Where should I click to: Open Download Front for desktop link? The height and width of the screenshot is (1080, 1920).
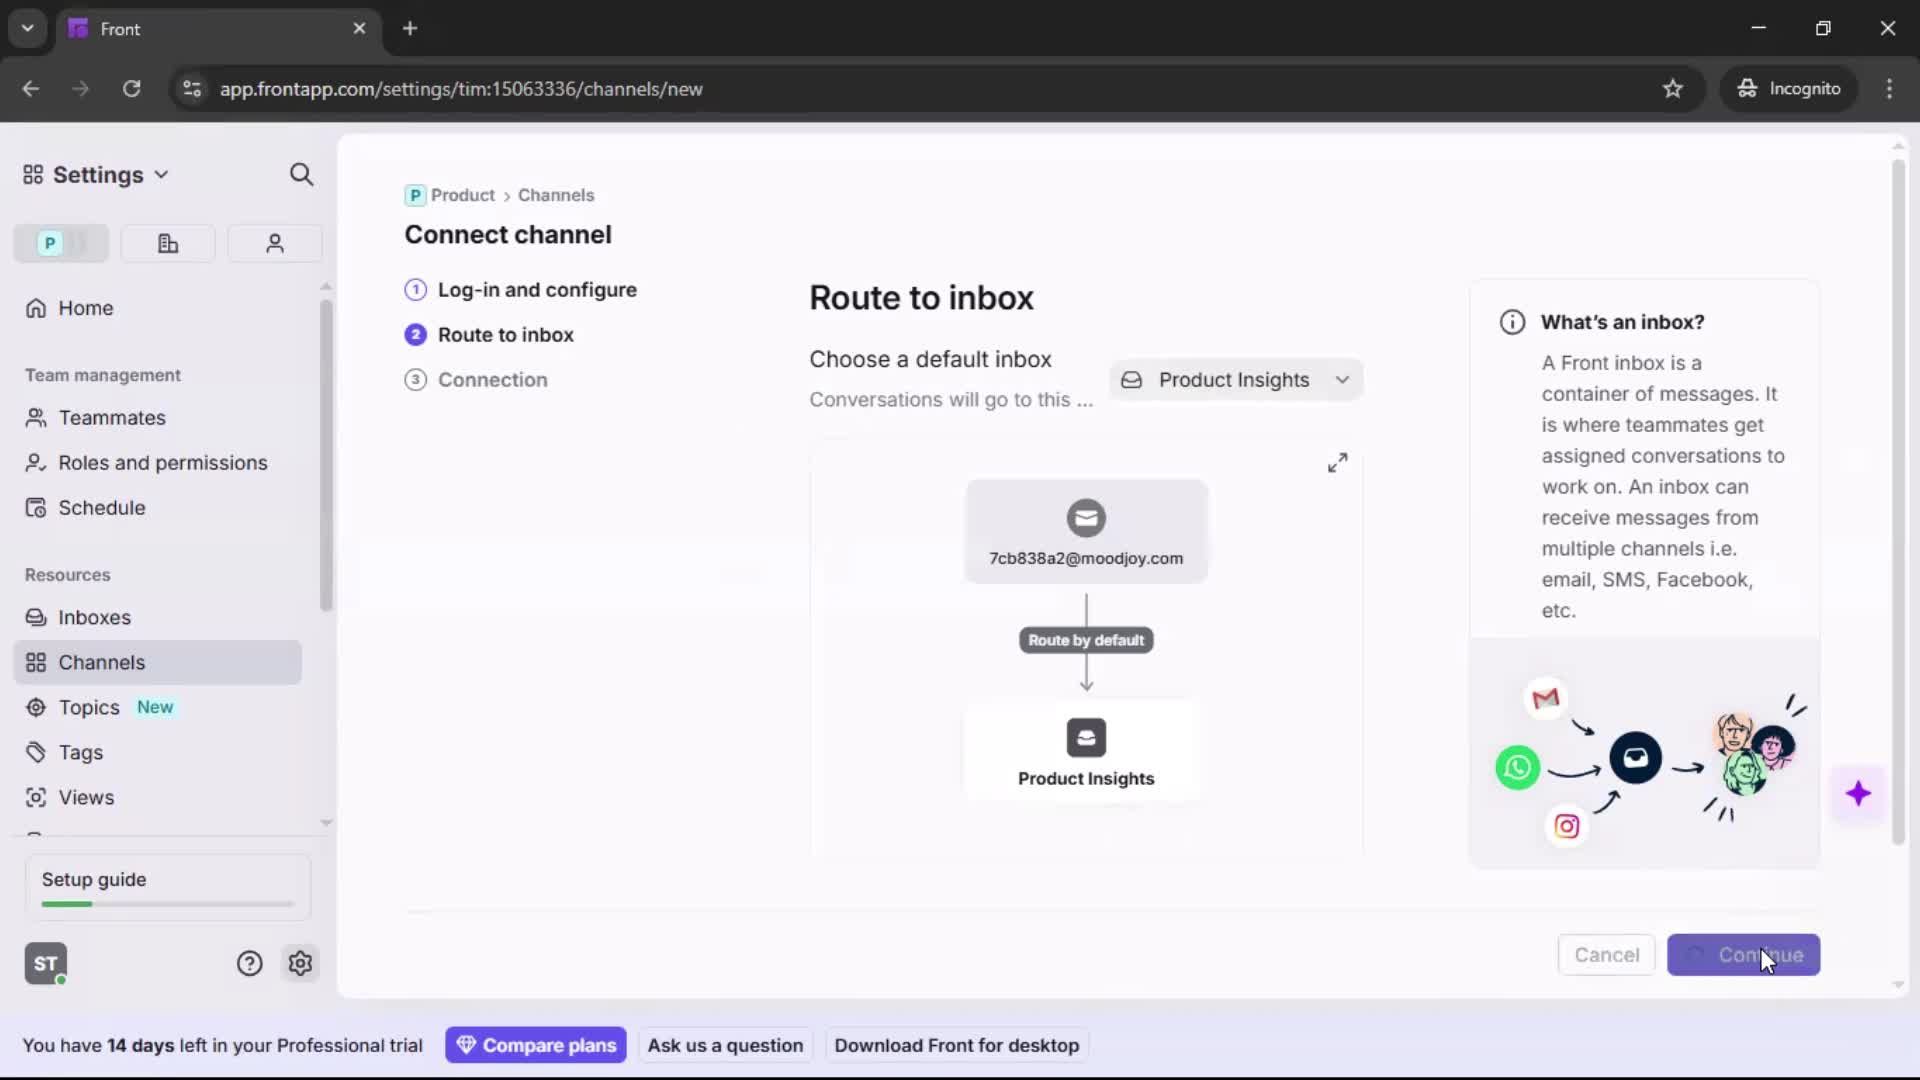(956, 1045)
